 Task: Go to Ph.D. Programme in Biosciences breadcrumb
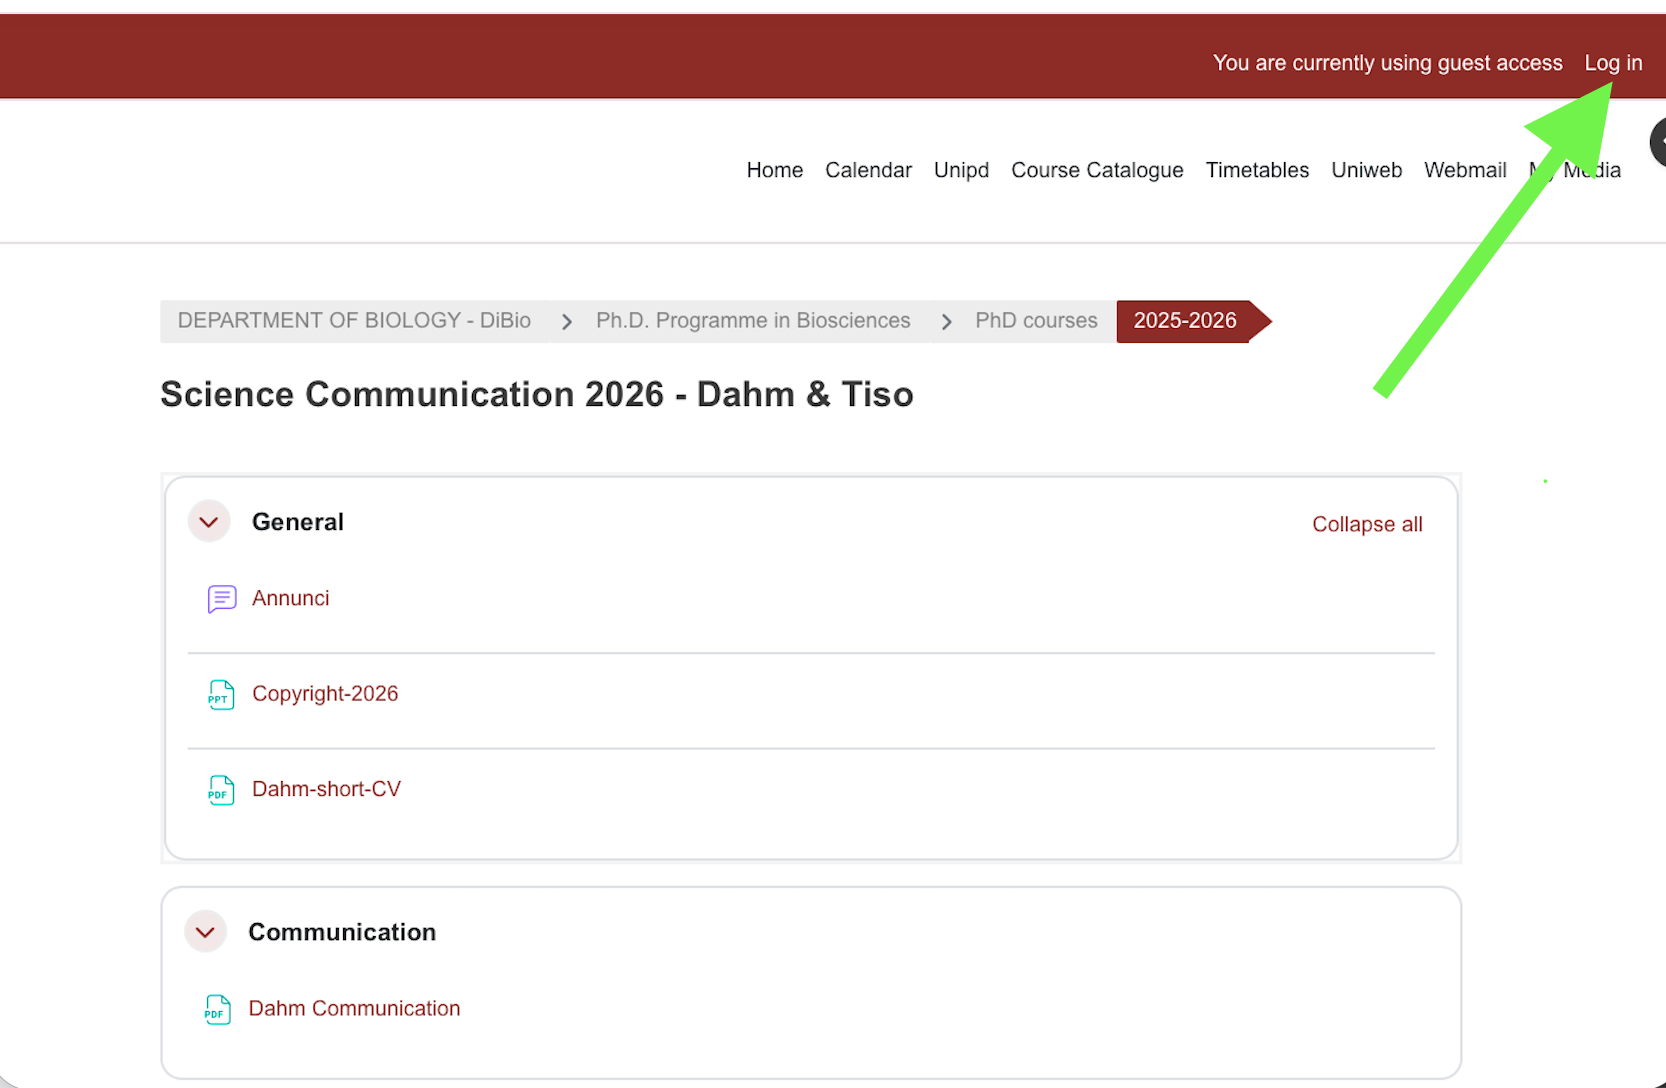click(753, 321)
